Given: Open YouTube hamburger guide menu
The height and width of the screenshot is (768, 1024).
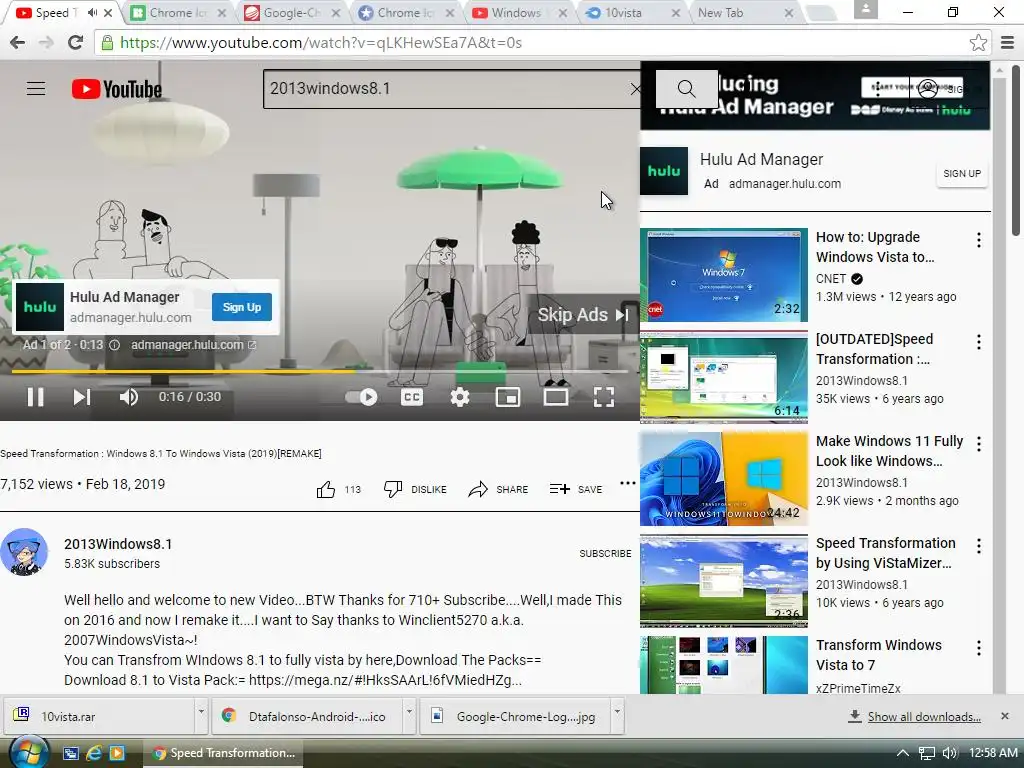Looking at the screenshot, I should coord(36,89).
